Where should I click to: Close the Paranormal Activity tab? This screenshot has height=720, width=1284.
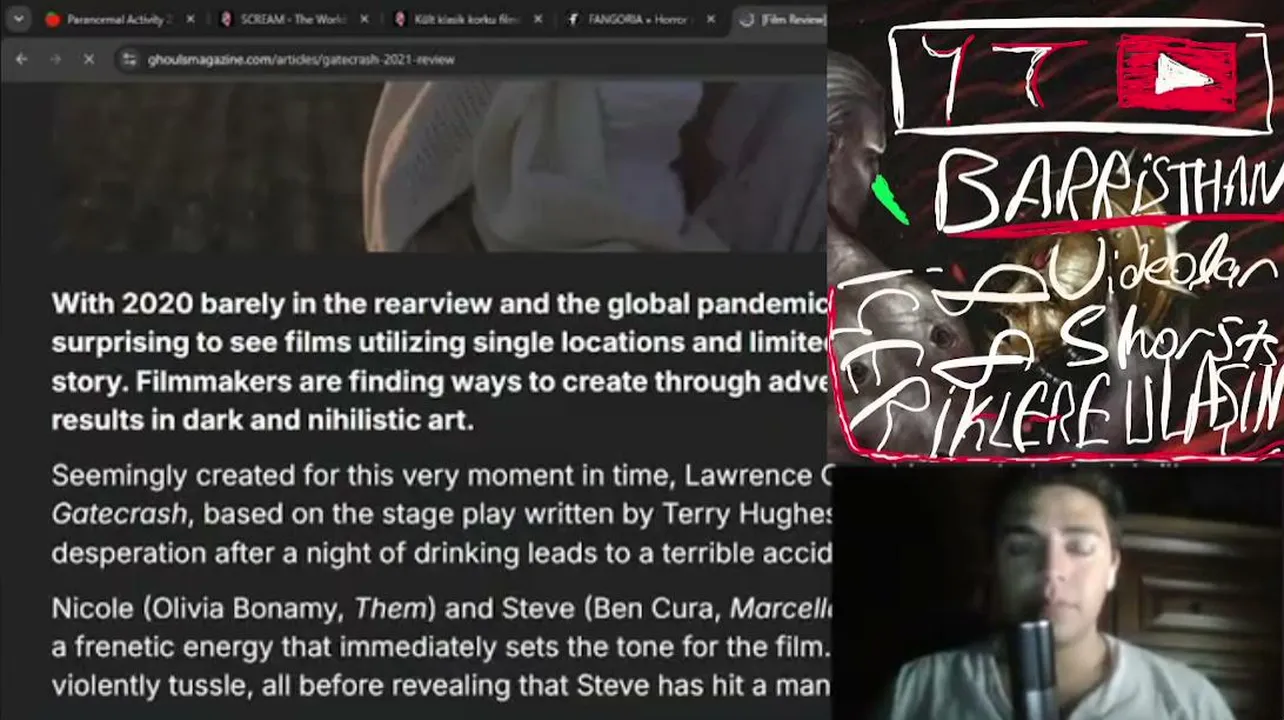[190, 19]
